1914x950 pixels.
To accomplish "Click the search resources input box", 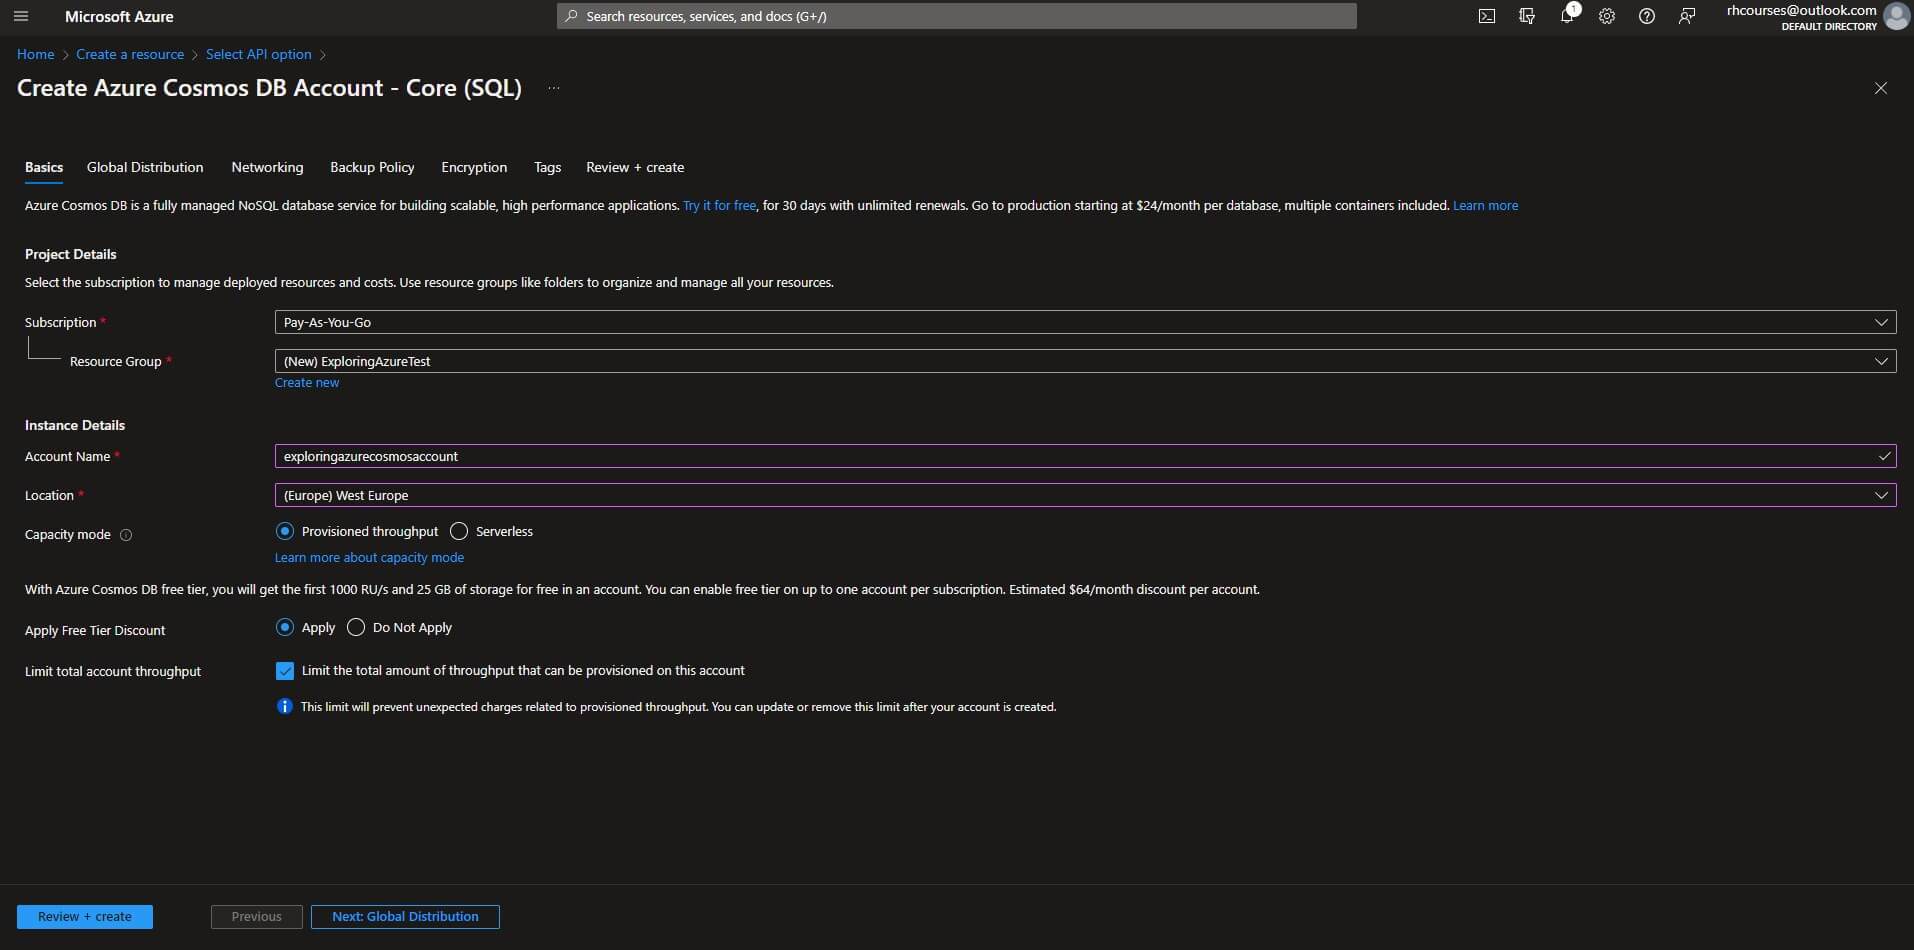I will click(957, 16).
